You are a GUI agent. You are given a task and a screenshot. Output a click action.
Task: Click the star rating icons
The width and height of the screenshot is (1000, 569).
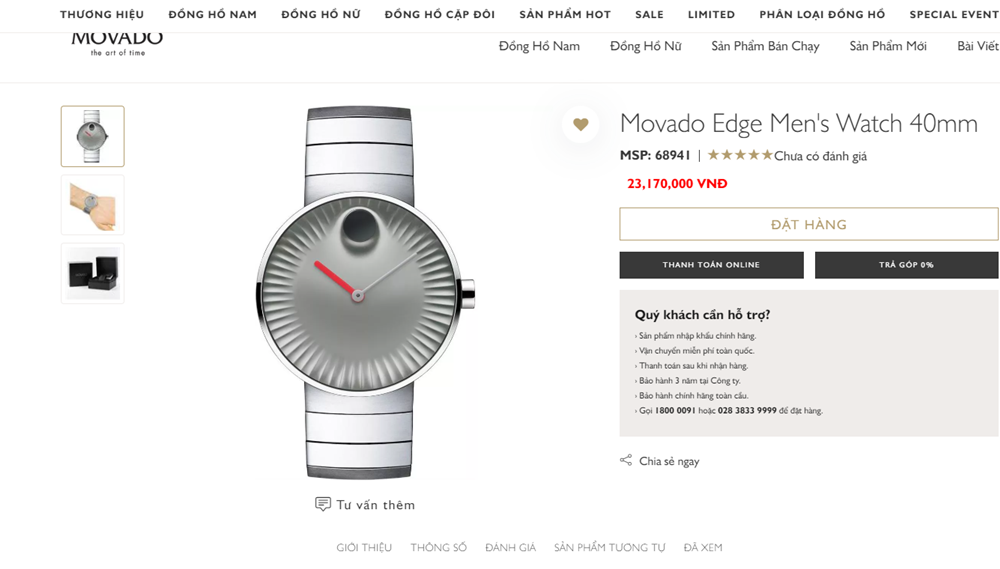[740, 155]
